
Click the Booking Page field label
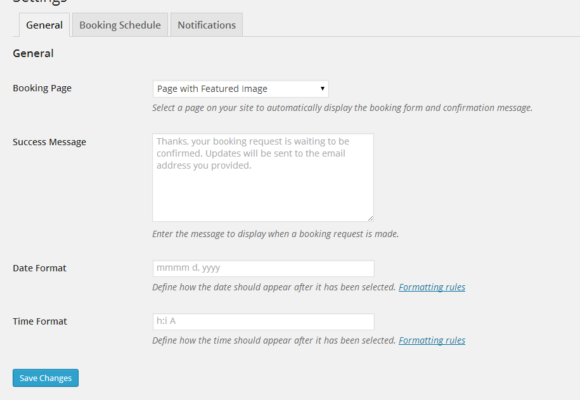point(42,88)
